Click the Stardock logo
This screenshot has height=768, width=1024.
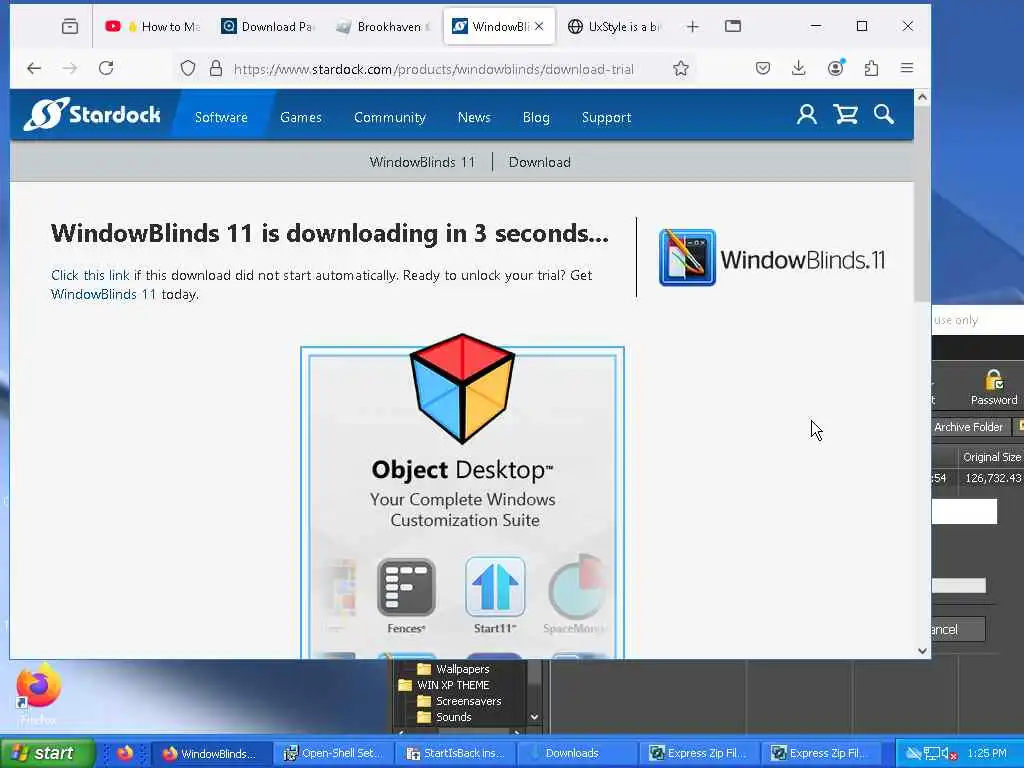[x=92, y=114]
